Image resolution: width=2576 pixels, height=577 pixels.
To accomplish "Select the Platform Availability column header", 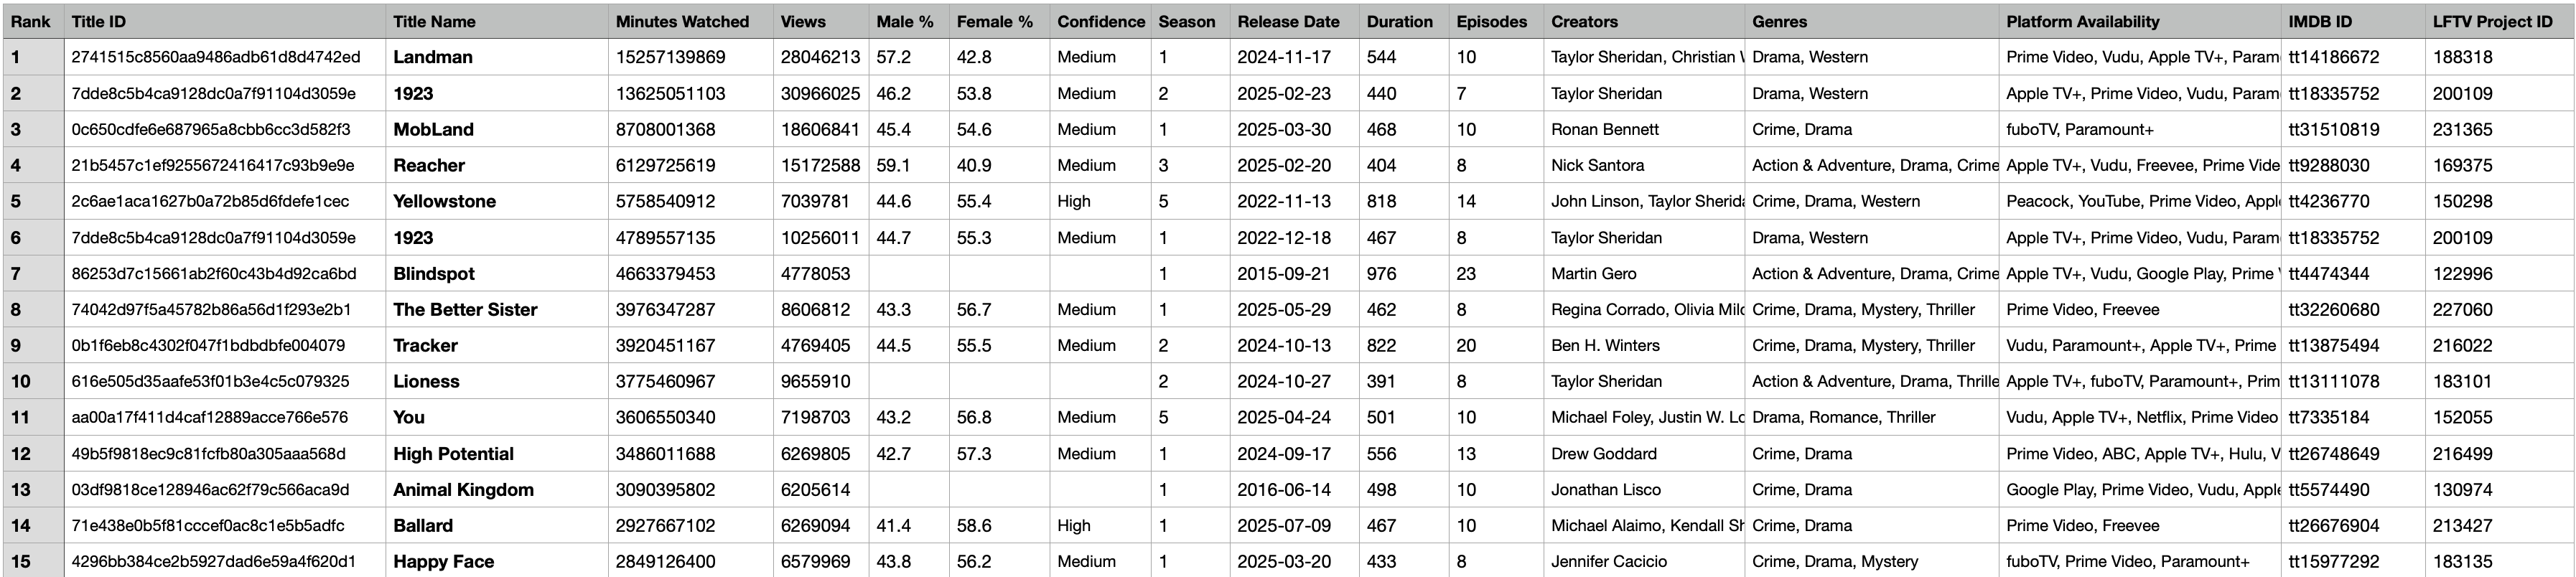I will pyautogui.click(x=2082, y=21).
